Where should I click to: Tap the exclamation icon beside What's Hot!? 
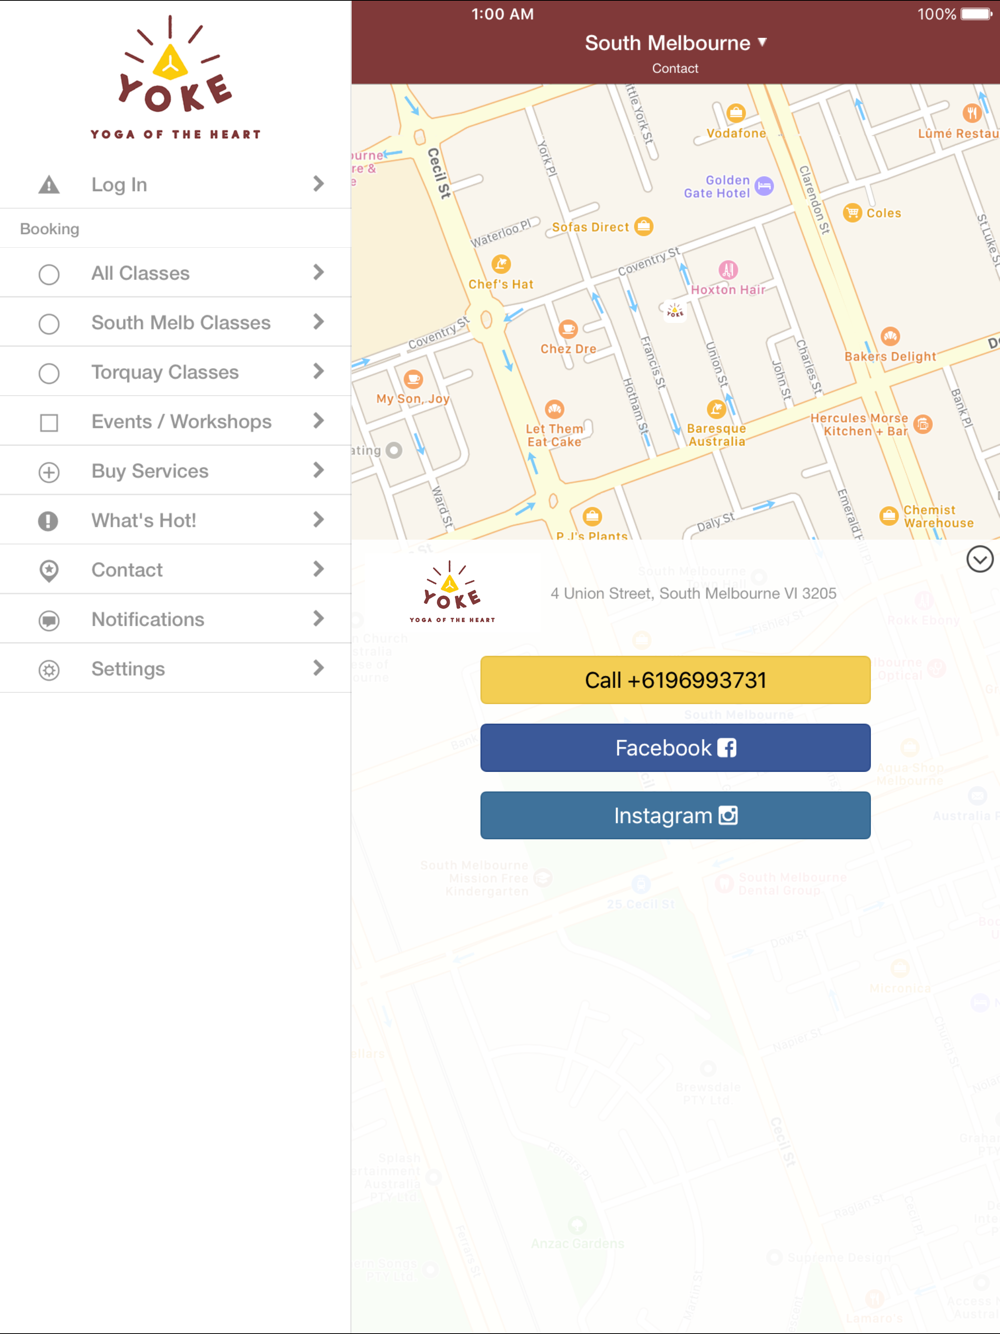click(x=49, y=521)
